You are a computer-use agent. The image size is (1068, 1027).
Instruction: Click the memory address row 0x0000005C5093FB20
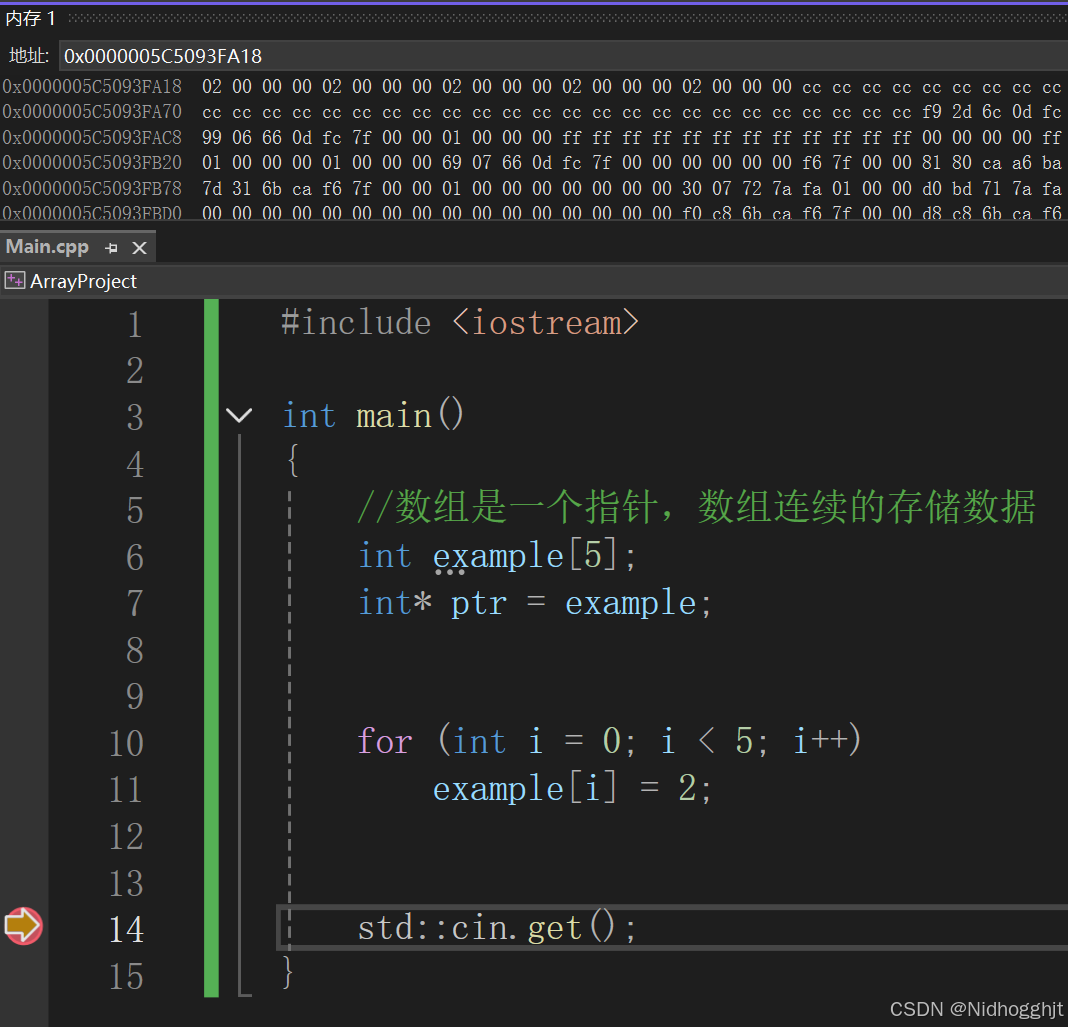pos(92,163)
